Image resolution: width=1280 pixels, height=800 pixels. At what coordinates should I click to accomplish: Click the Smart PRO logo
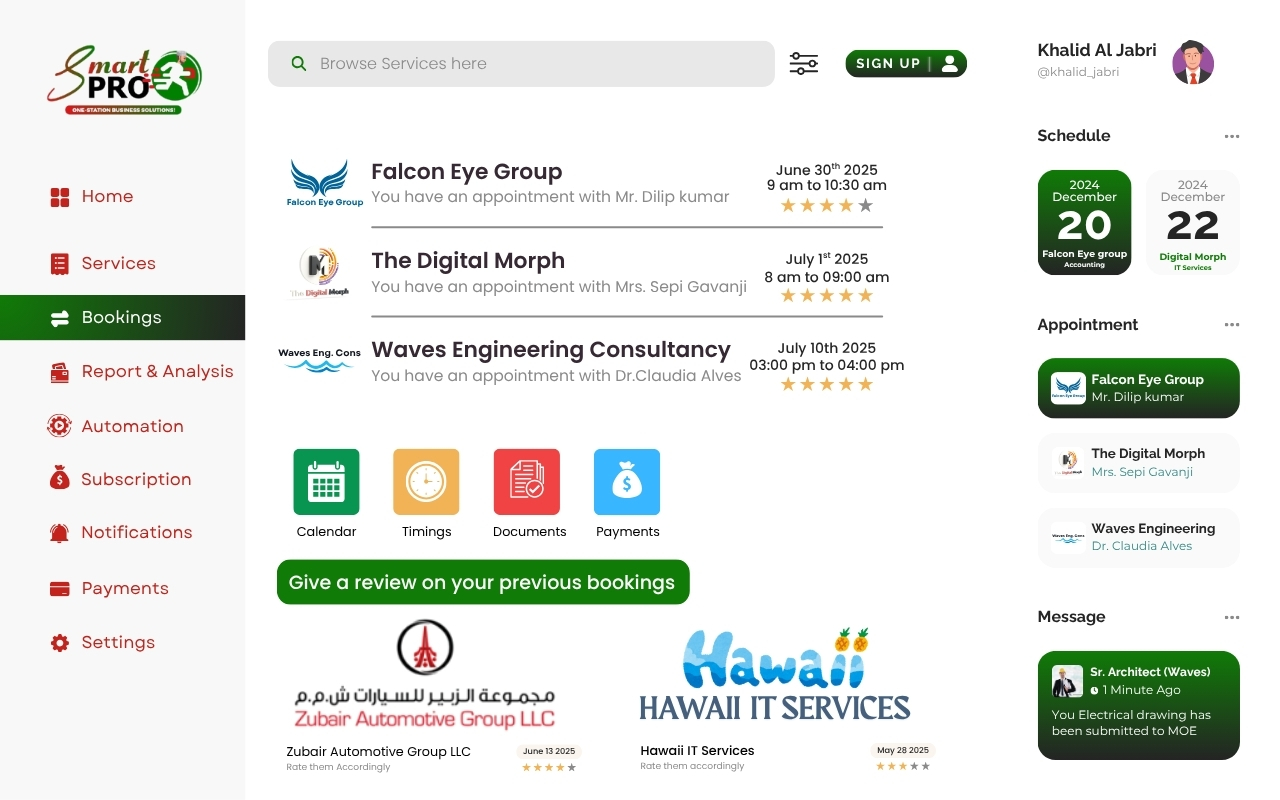[124, 80]
